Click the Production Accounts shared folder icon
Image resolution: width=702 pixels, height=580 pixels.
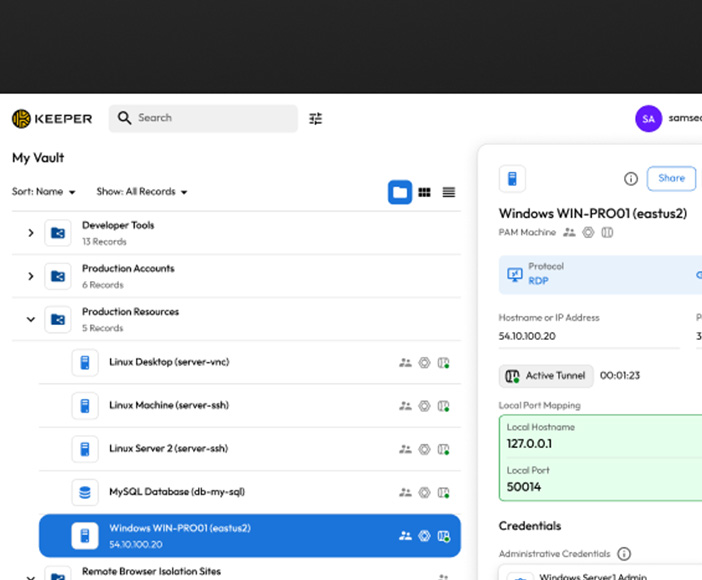[58, 276]
